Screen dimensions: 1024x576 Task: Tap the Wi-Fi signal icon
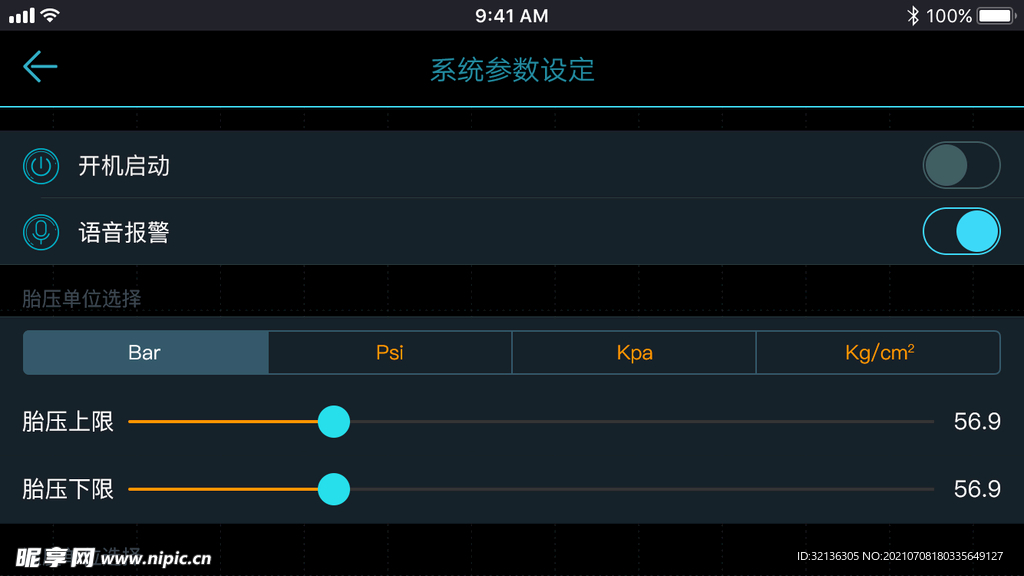[50, 14]
